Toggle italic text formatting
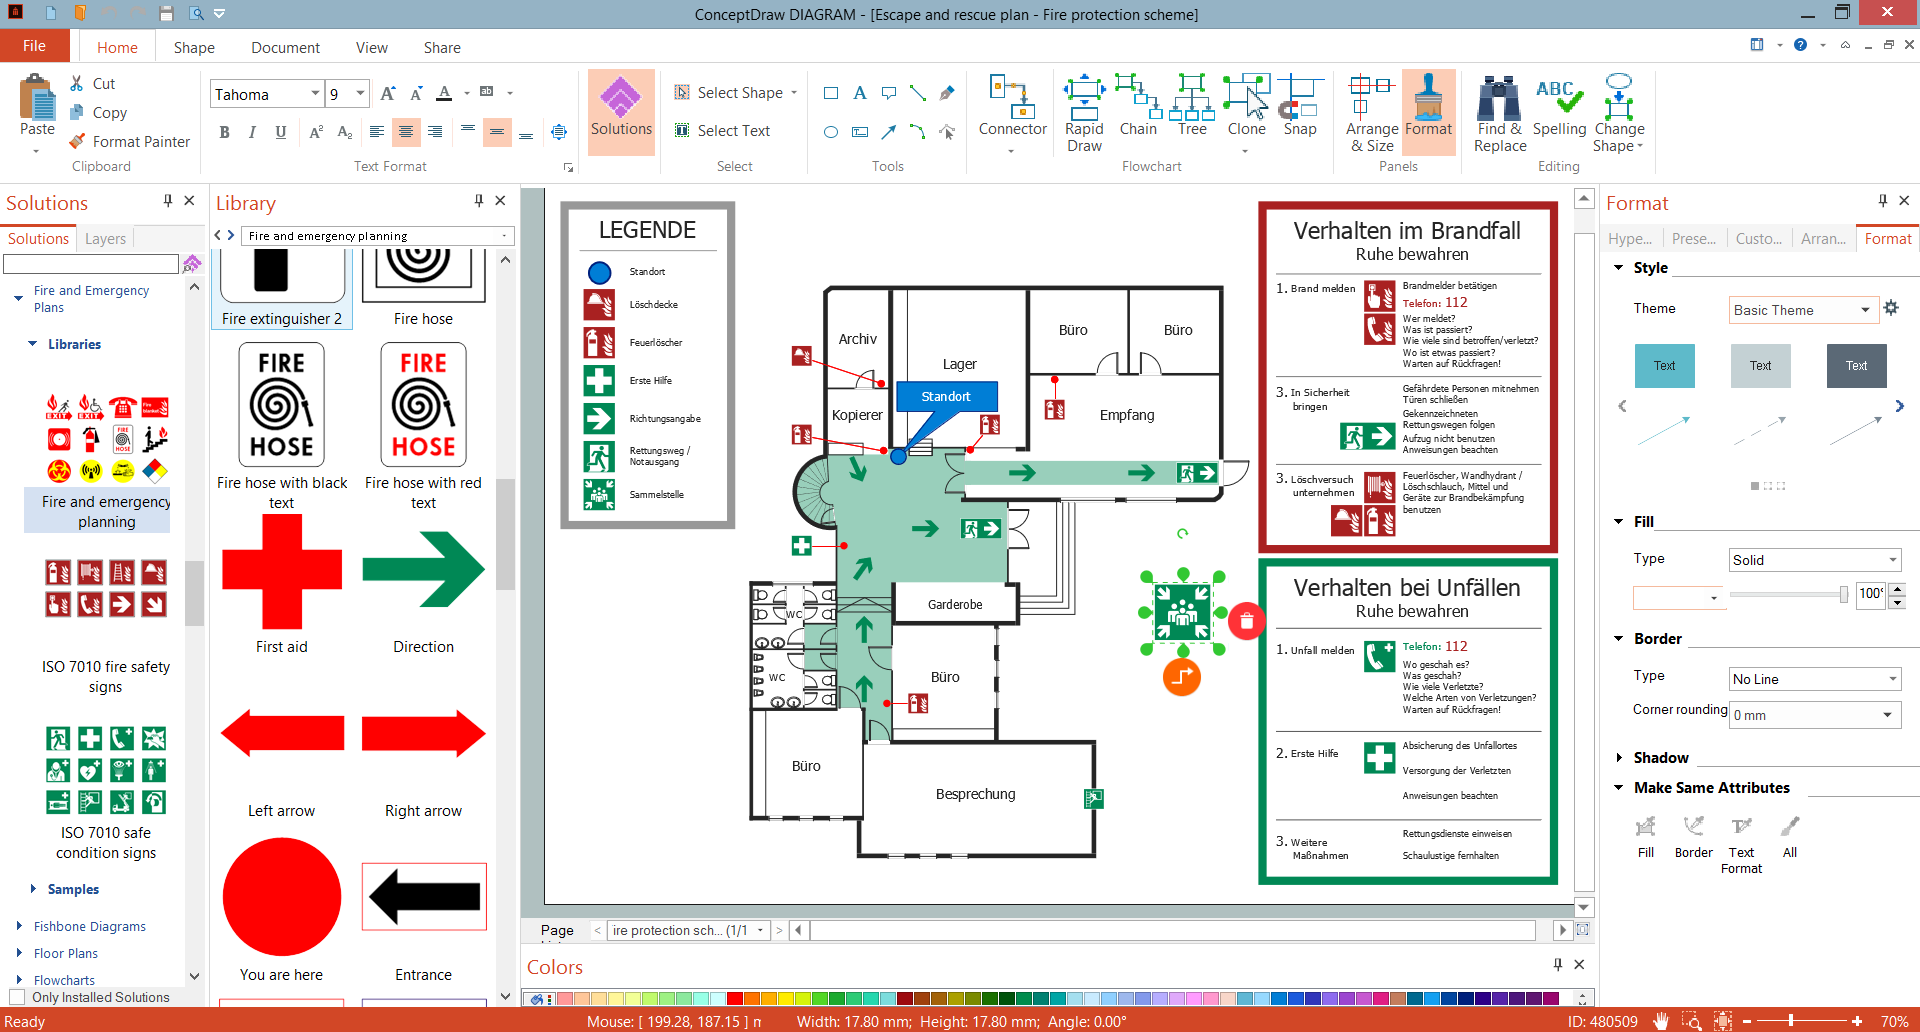 click(252, 132)
